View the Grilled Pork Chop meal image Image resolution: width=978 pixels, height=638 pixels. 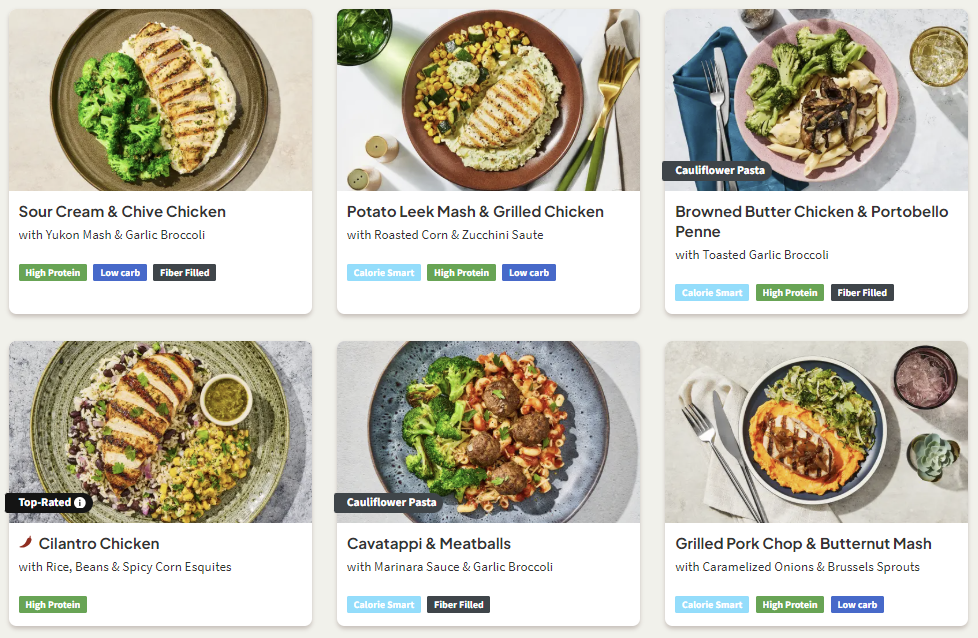coord(816,432)
